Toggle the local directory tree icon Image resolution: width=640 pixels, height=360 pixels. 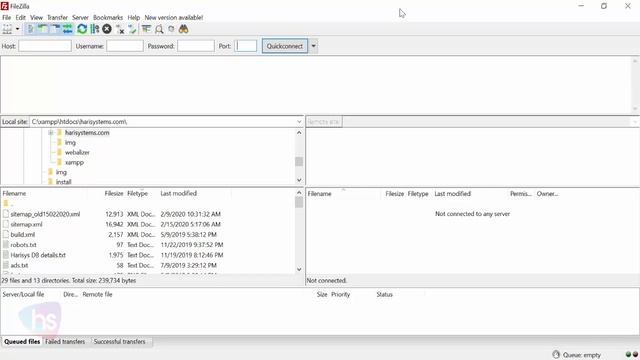click(x=42, y=29)
